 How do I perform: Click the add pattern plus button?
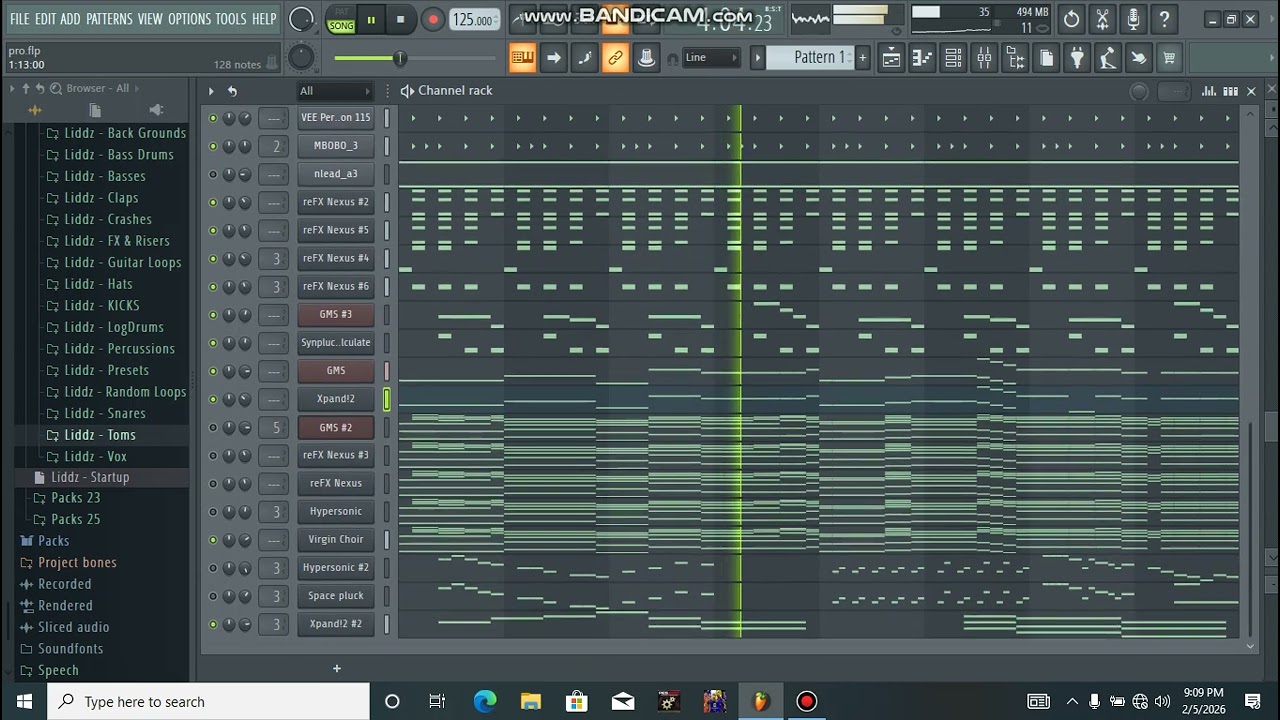pos(862,58)
